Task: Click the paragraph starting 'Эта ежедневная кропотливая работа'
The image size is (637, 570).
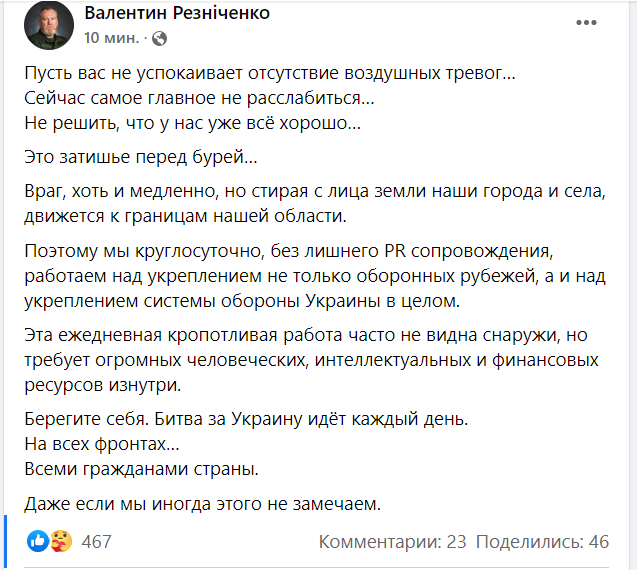Action: pyautogui.click(x=316, y=357)
